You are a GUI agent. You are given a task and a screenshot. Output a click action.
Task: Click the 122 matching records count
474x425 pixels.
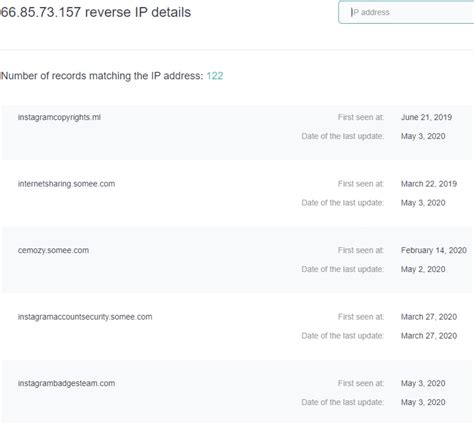pos(215,76)
